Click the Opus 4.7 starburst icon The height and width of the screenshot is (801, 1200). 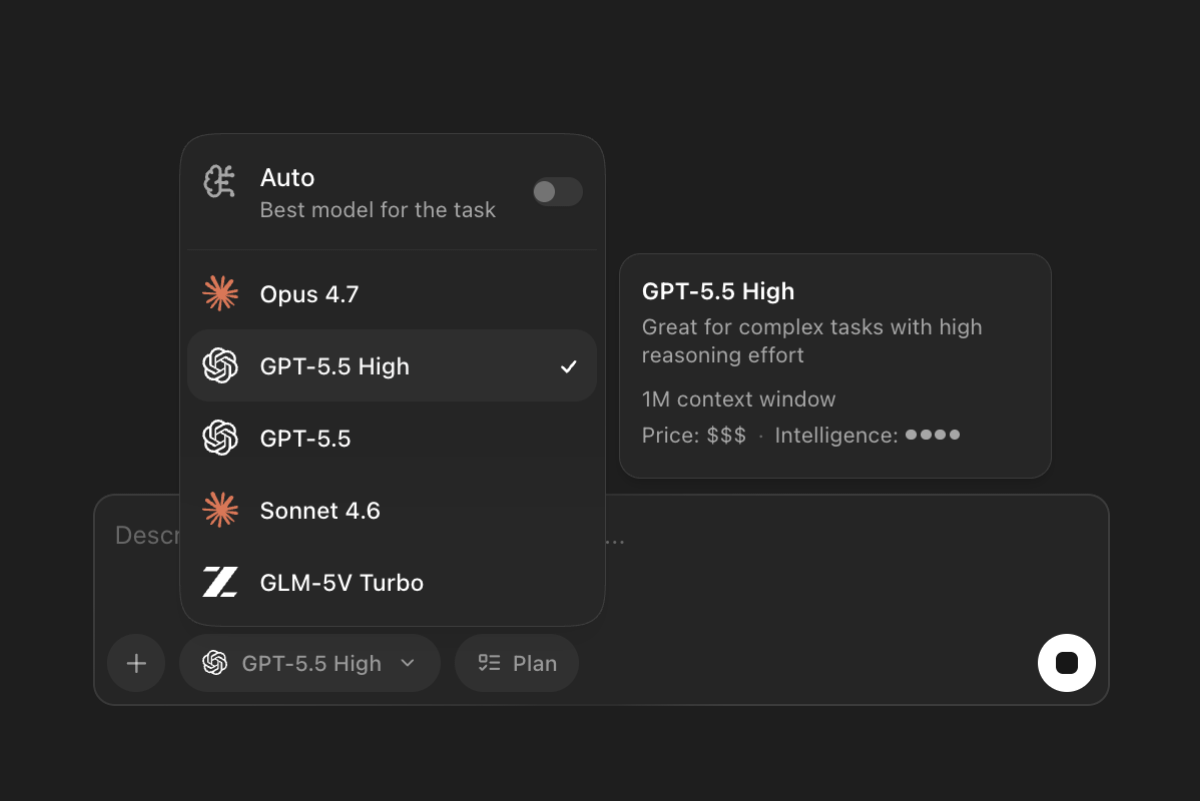coord(220,294)
